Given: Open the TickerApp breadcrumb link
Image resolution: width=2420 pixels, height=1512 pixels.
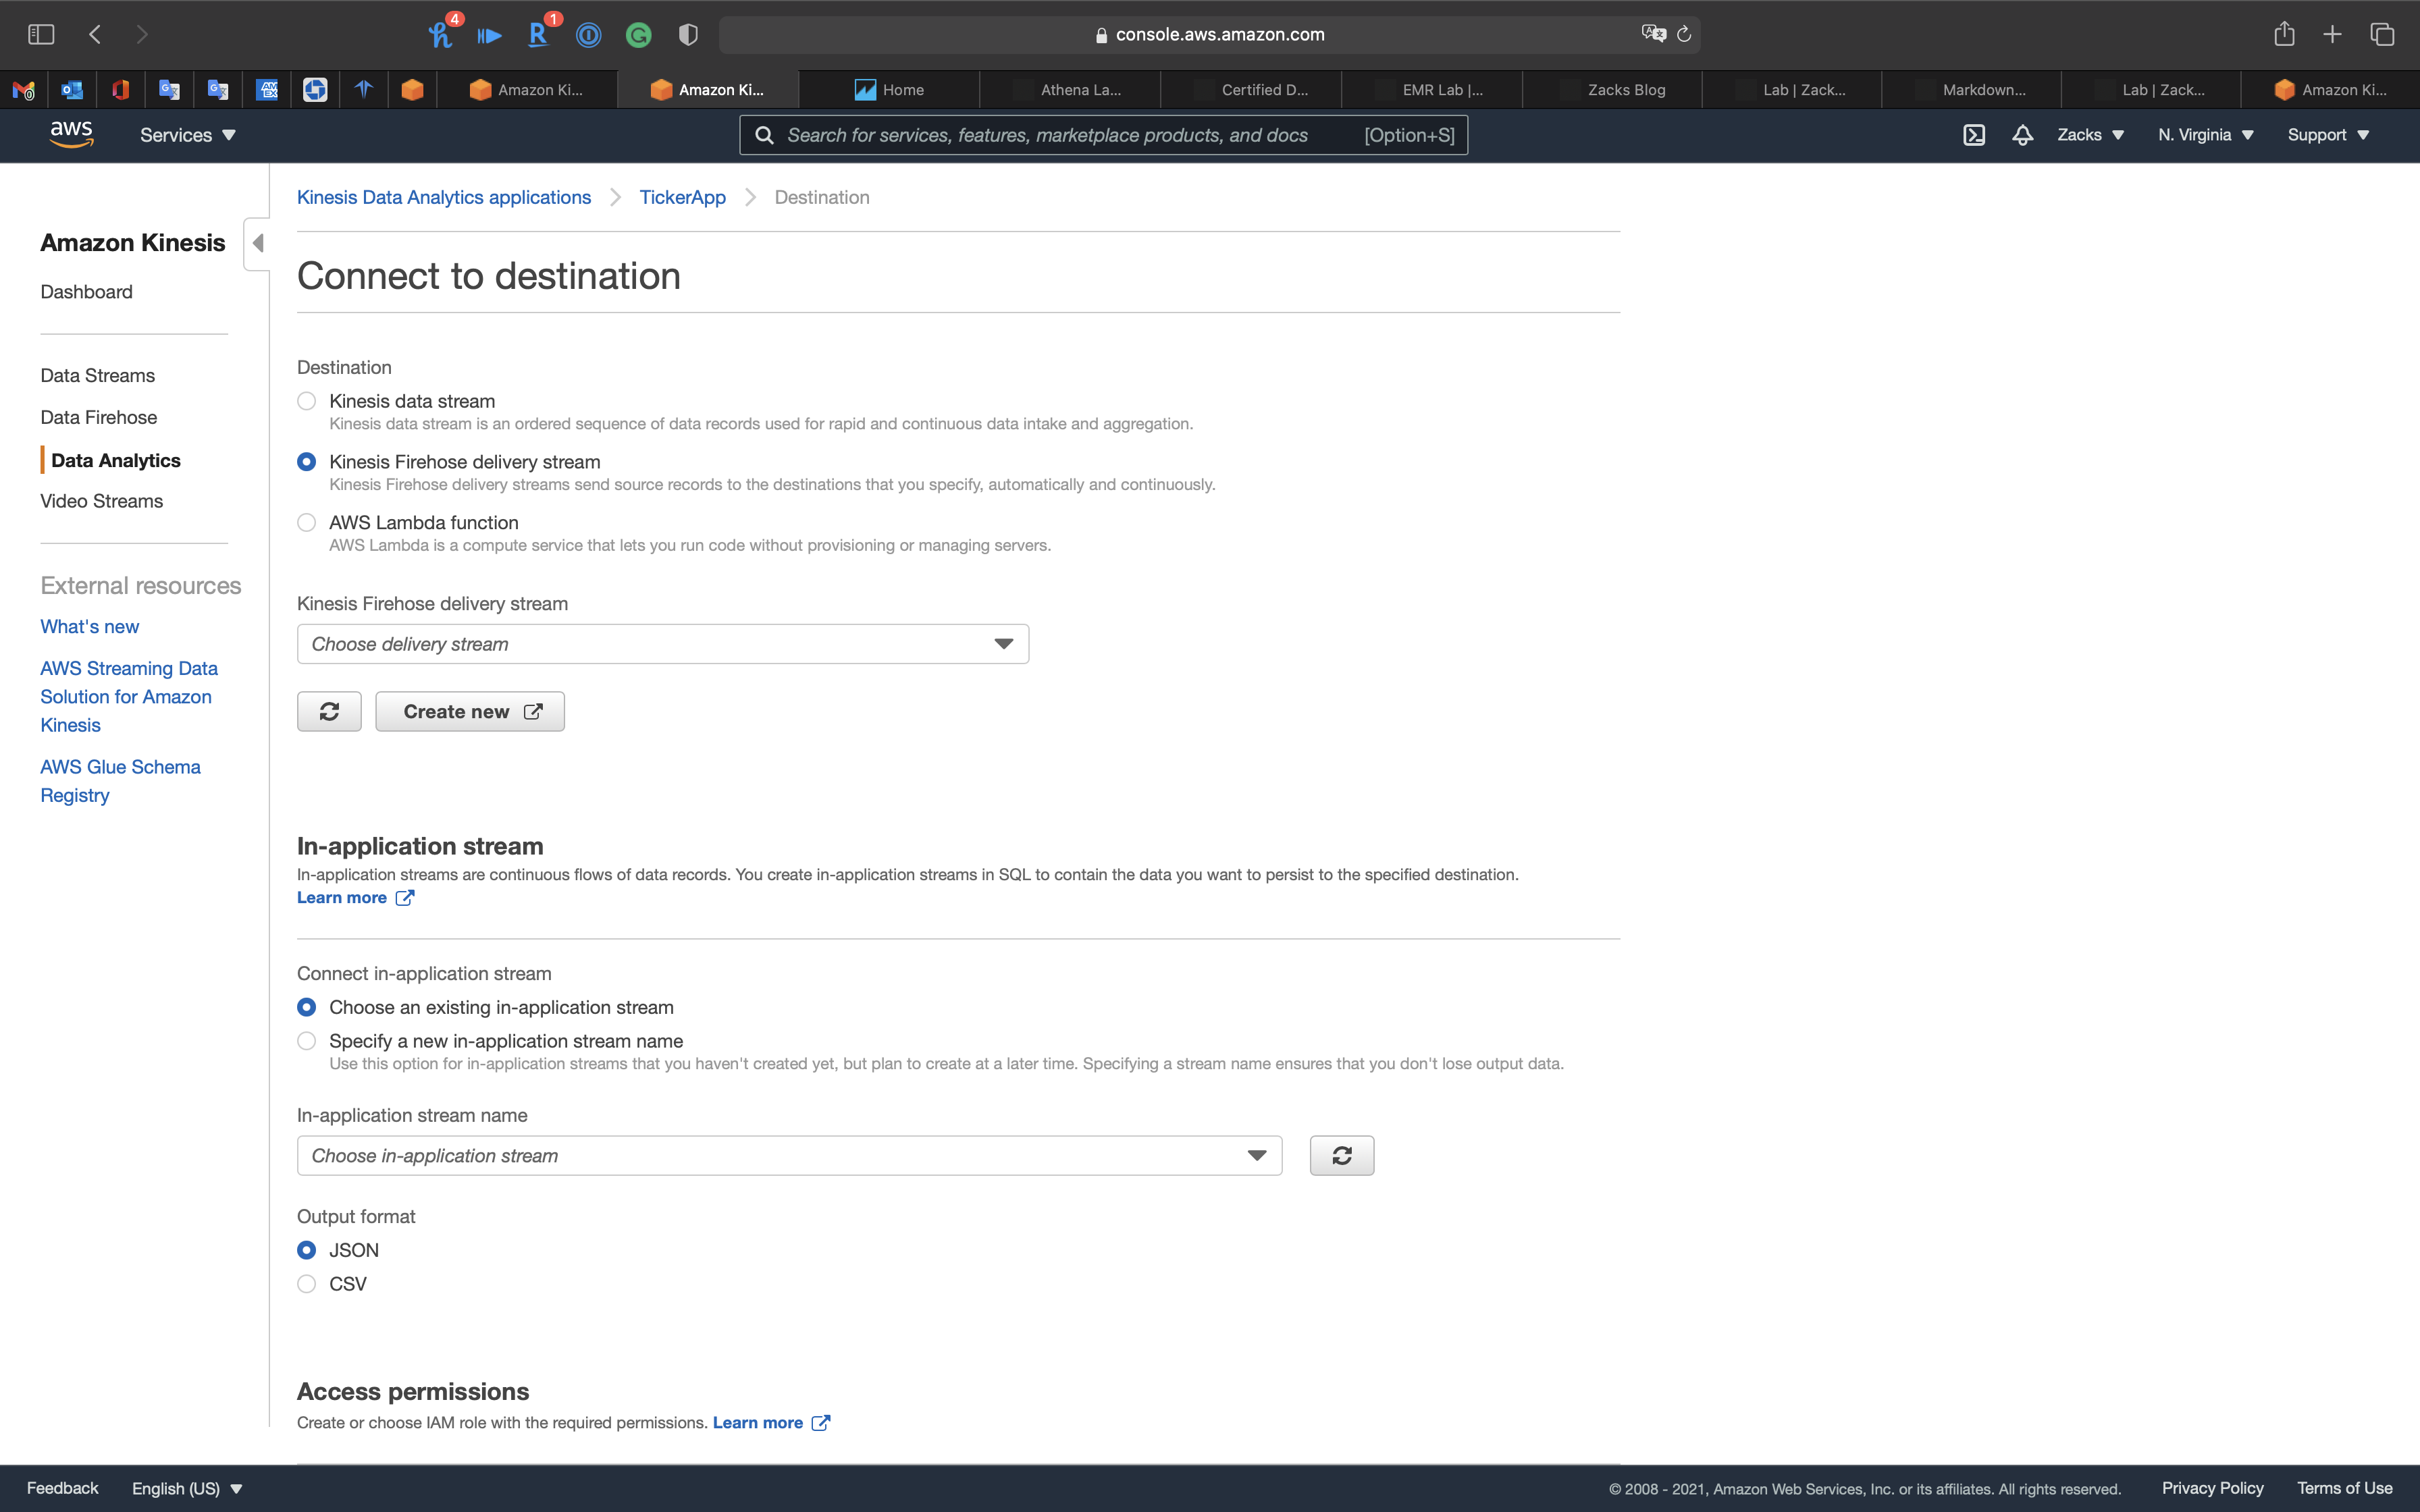Looking at the screenshot, I should [x=682, y=197].
